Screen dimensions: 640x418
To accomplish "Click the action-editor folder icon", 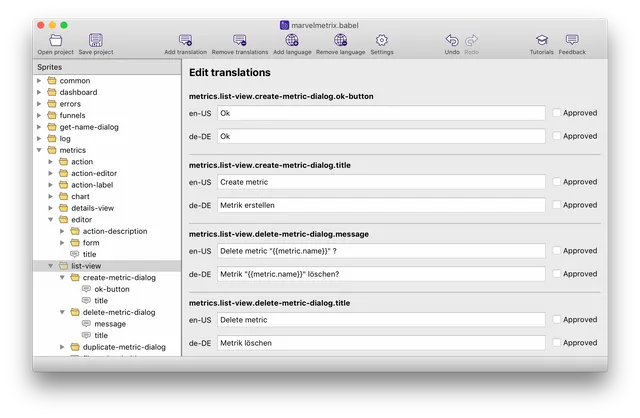I will (x=63, y=173).
